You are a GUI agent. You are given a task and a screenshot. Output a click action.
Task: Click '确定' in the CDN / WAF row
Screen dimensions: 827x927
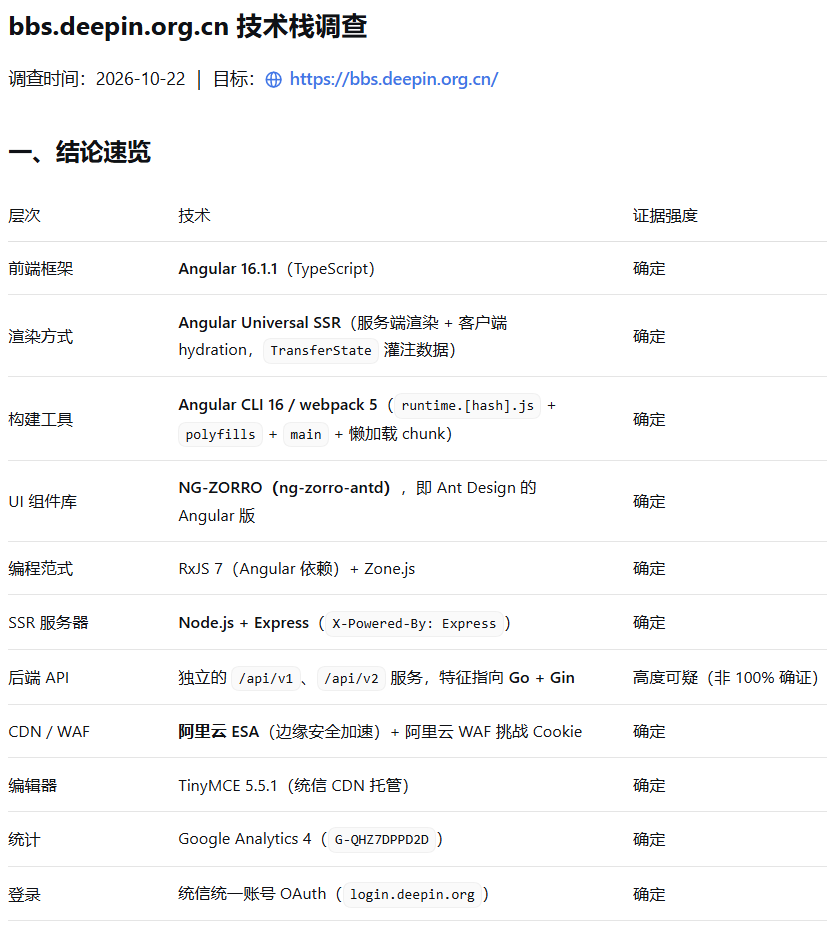pos(649,732)
